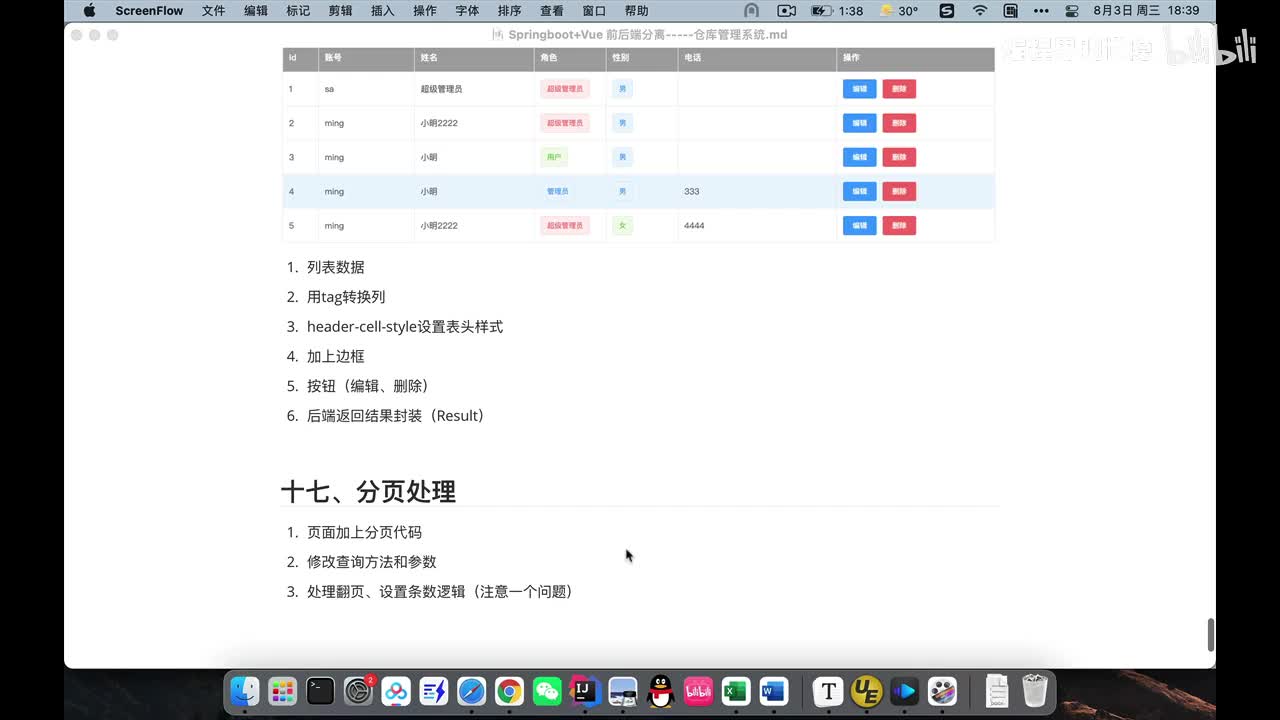
Task: Open the 排序 menu
Action: [509, 11]
